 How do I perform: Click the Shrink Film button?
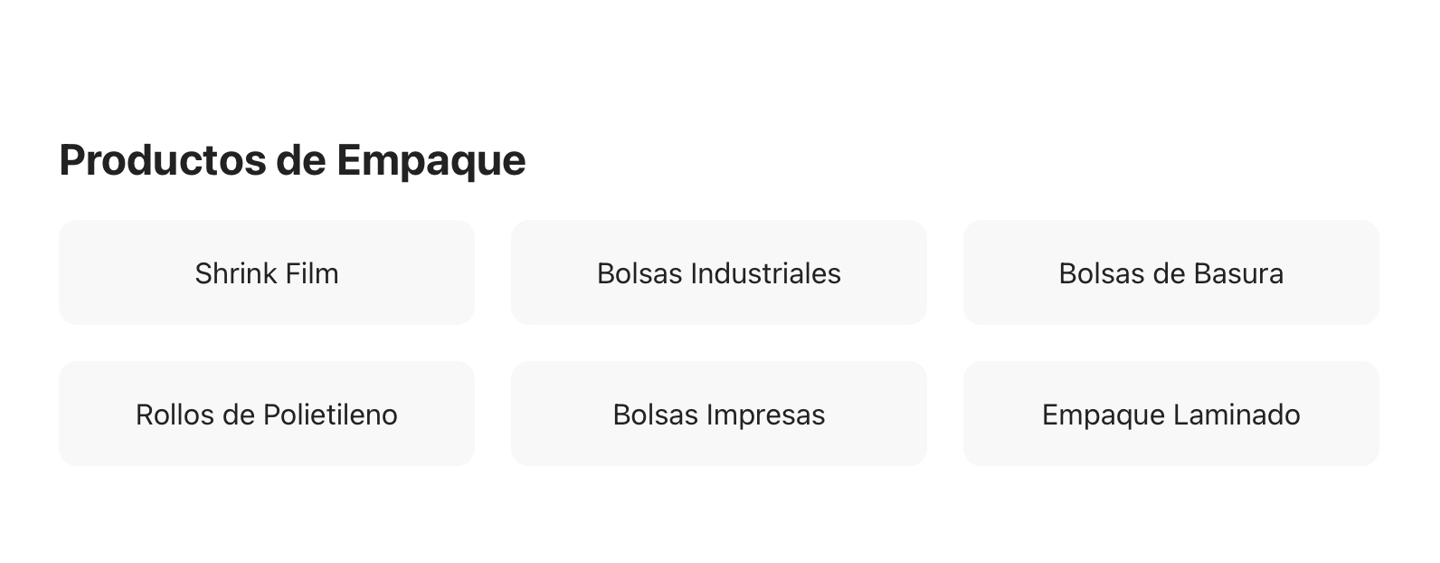coord(266,273)
